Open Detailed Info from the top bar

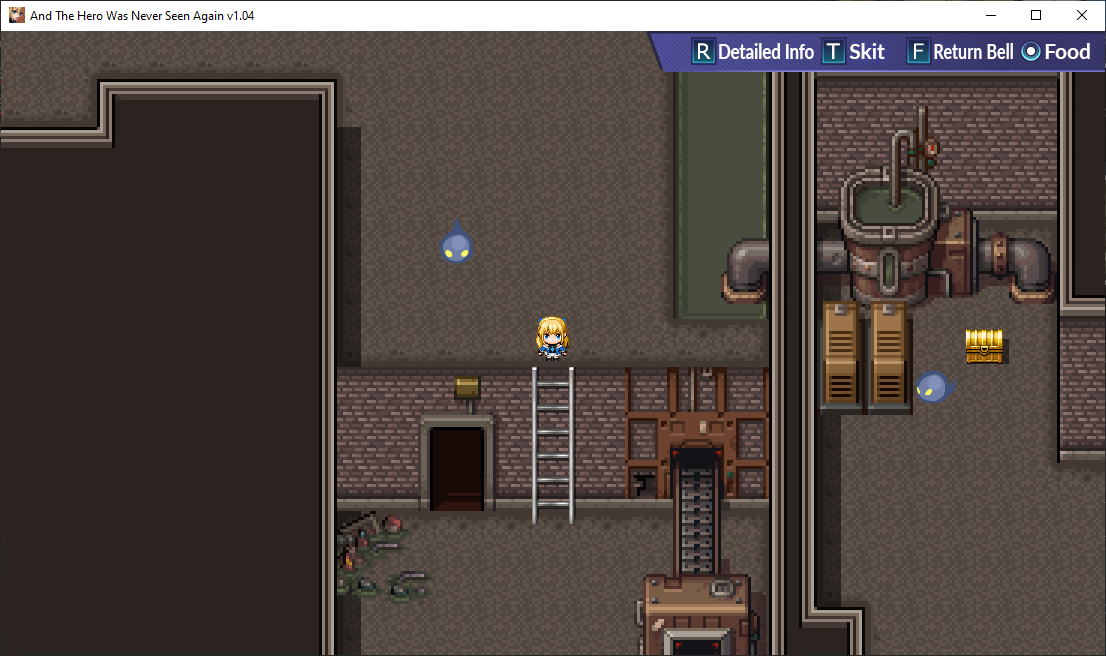point(765,51)
